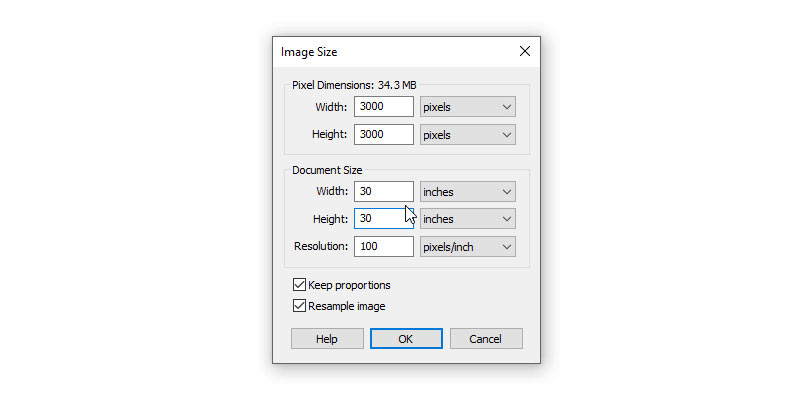Confirm changes with the OK button
Screen dimensions: 800x411
pos(406,339)
